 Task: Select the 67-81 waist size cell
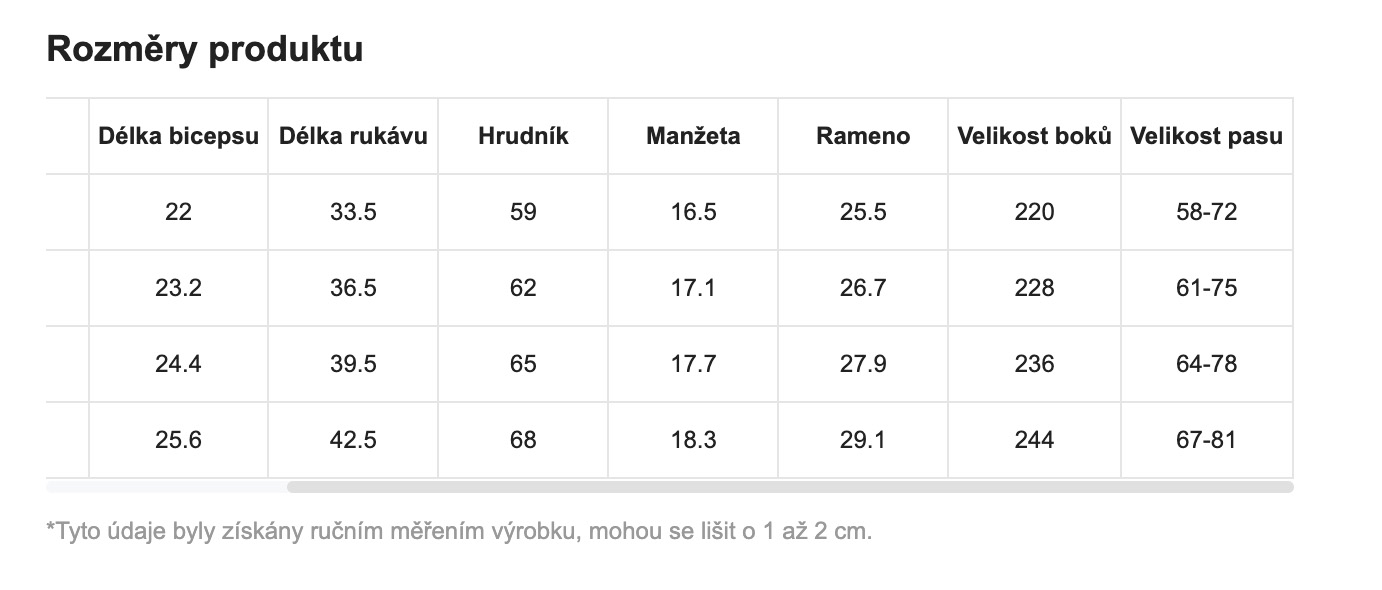(x=1207, y=440)
